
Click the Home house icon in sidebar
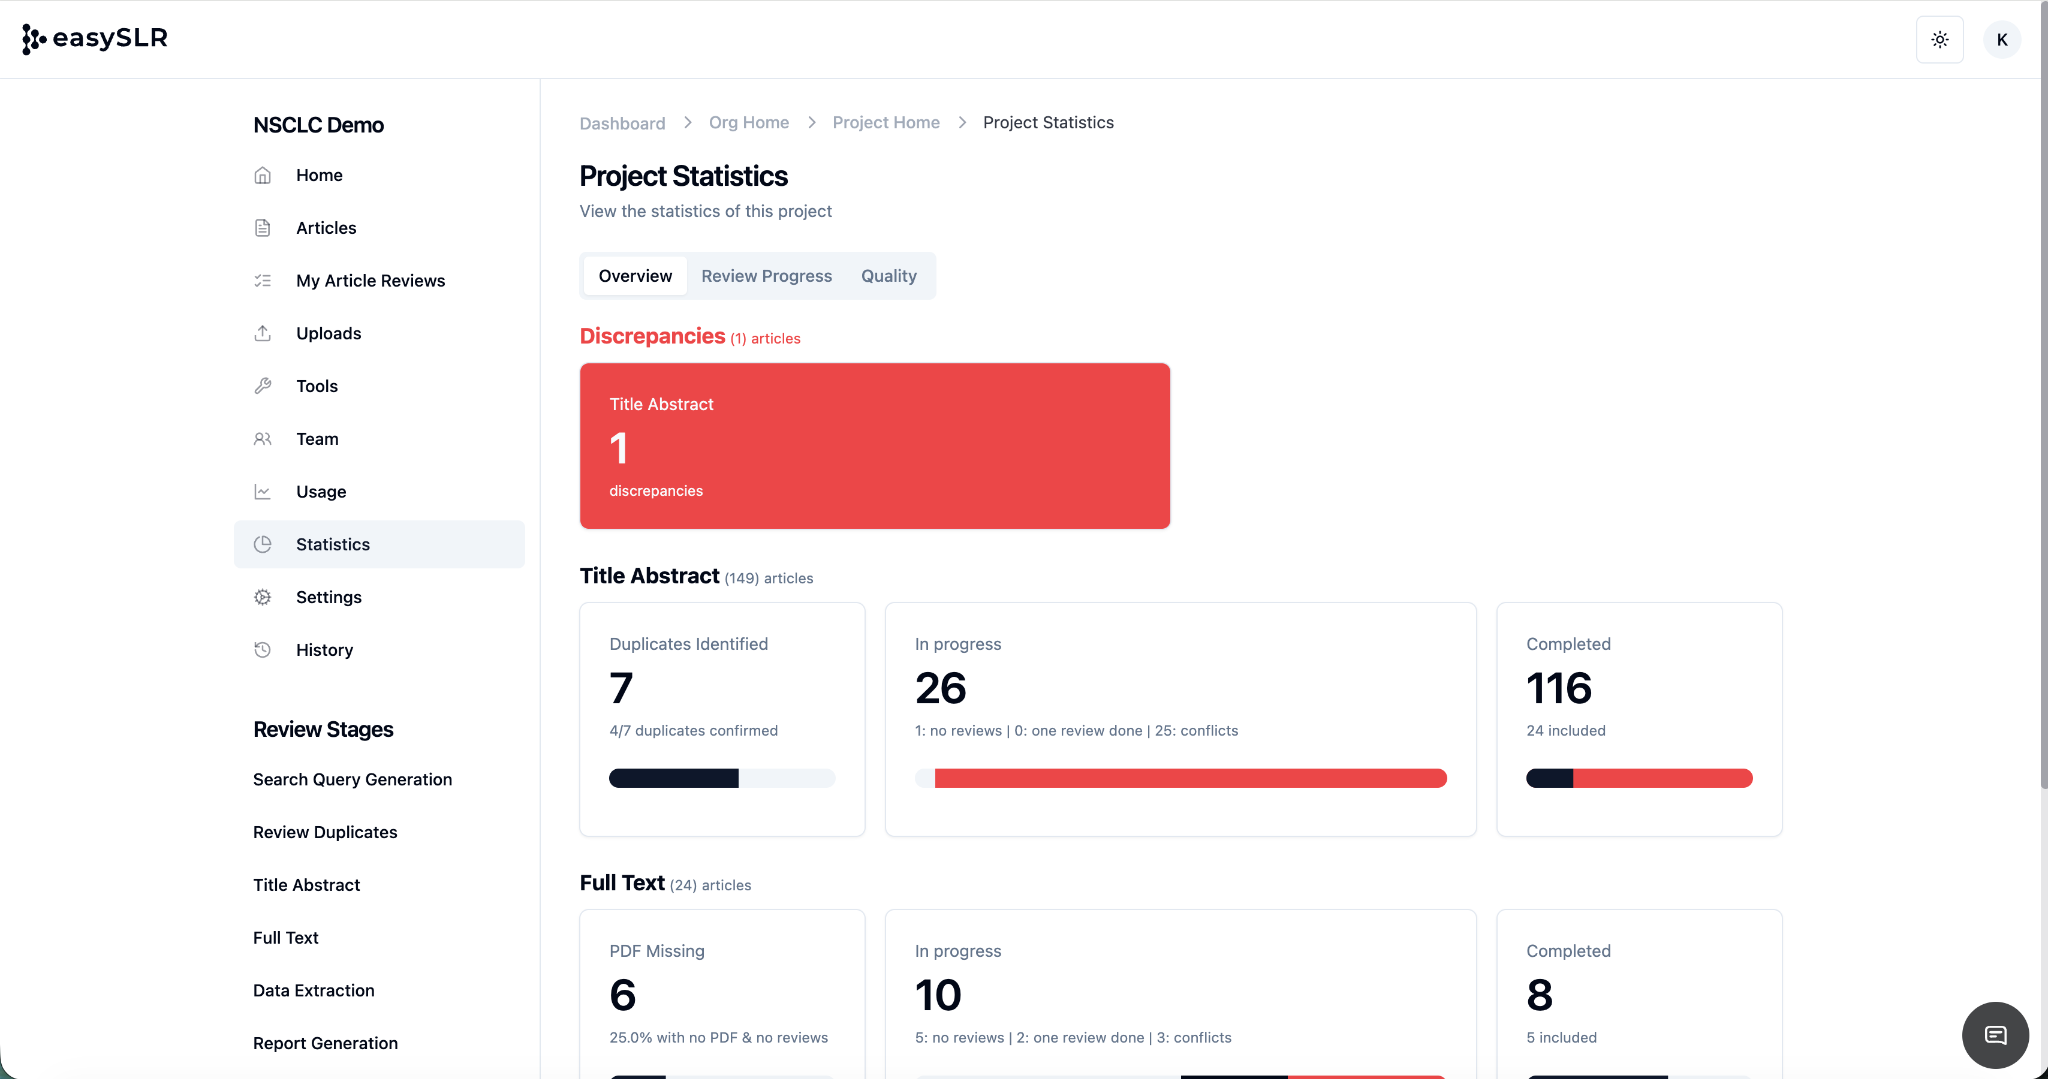click(263, 175)
